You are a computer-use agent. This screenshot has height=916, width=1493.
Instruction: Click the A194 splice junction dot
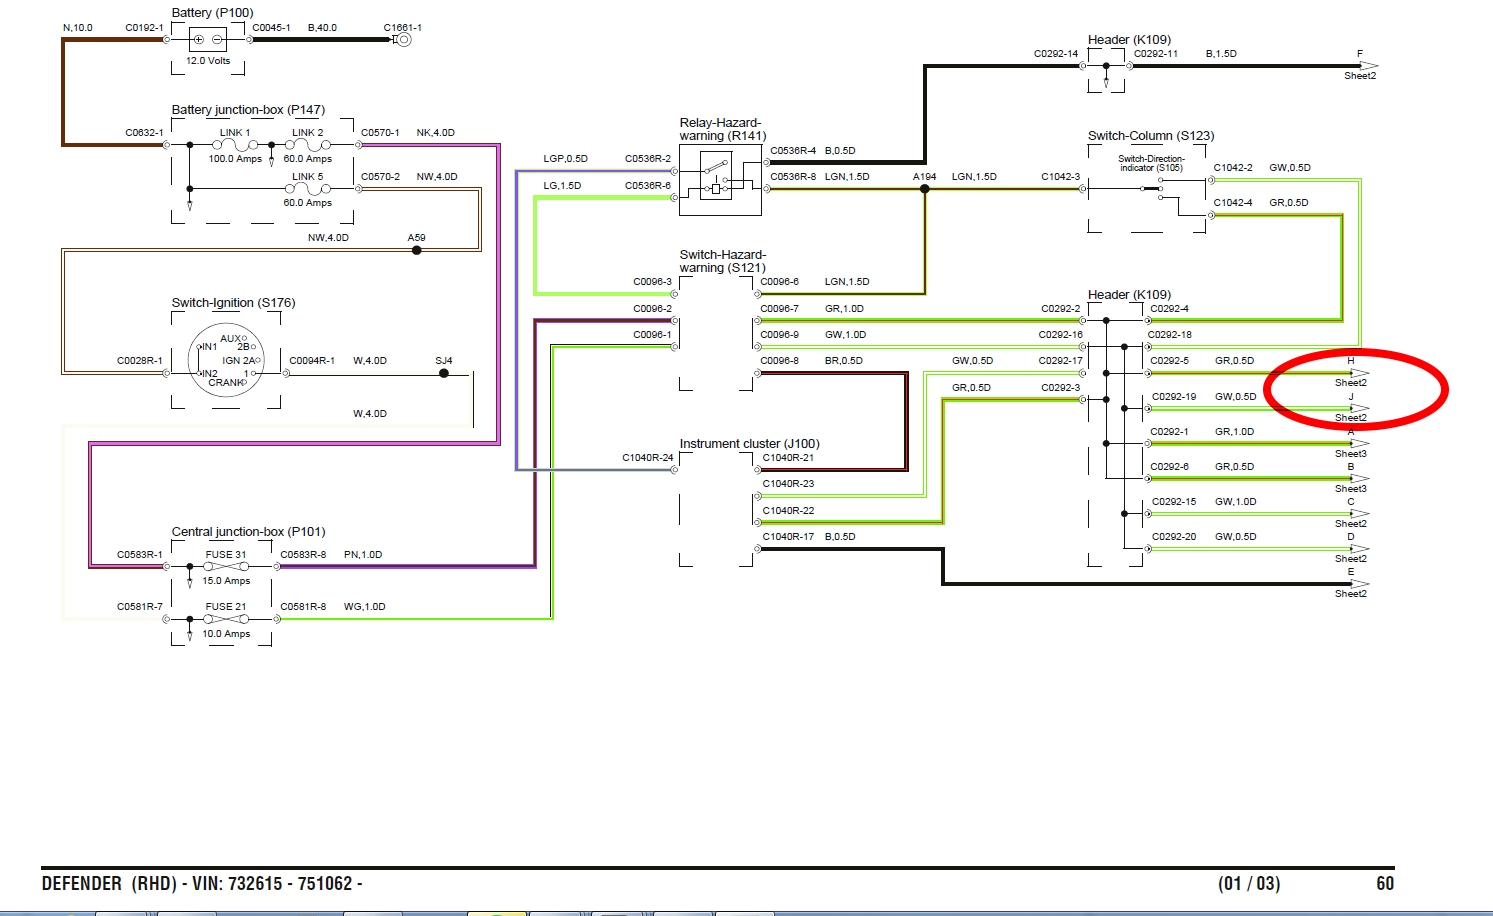(925, 189)
